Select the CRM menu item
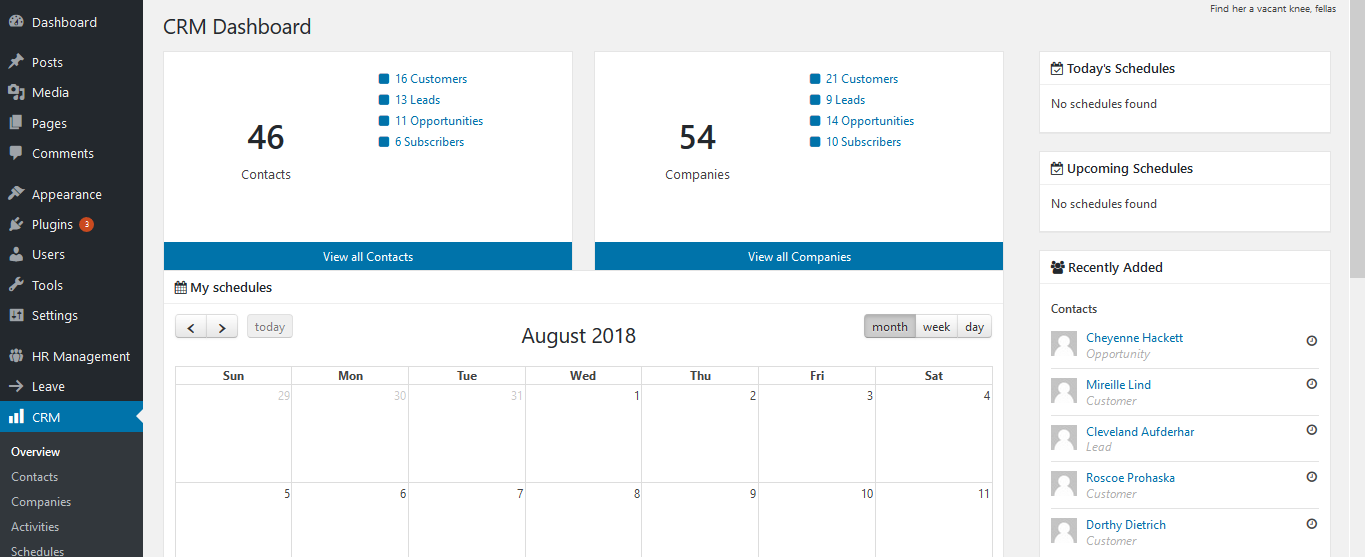The width and height of the screenshot is (1365, 557). 71,417
